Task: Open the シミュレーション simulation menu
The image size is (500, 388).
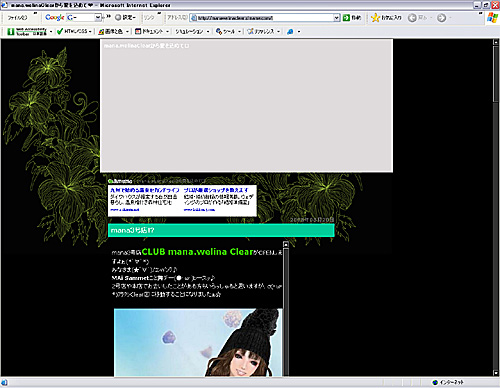Action: tap(192, 31)
